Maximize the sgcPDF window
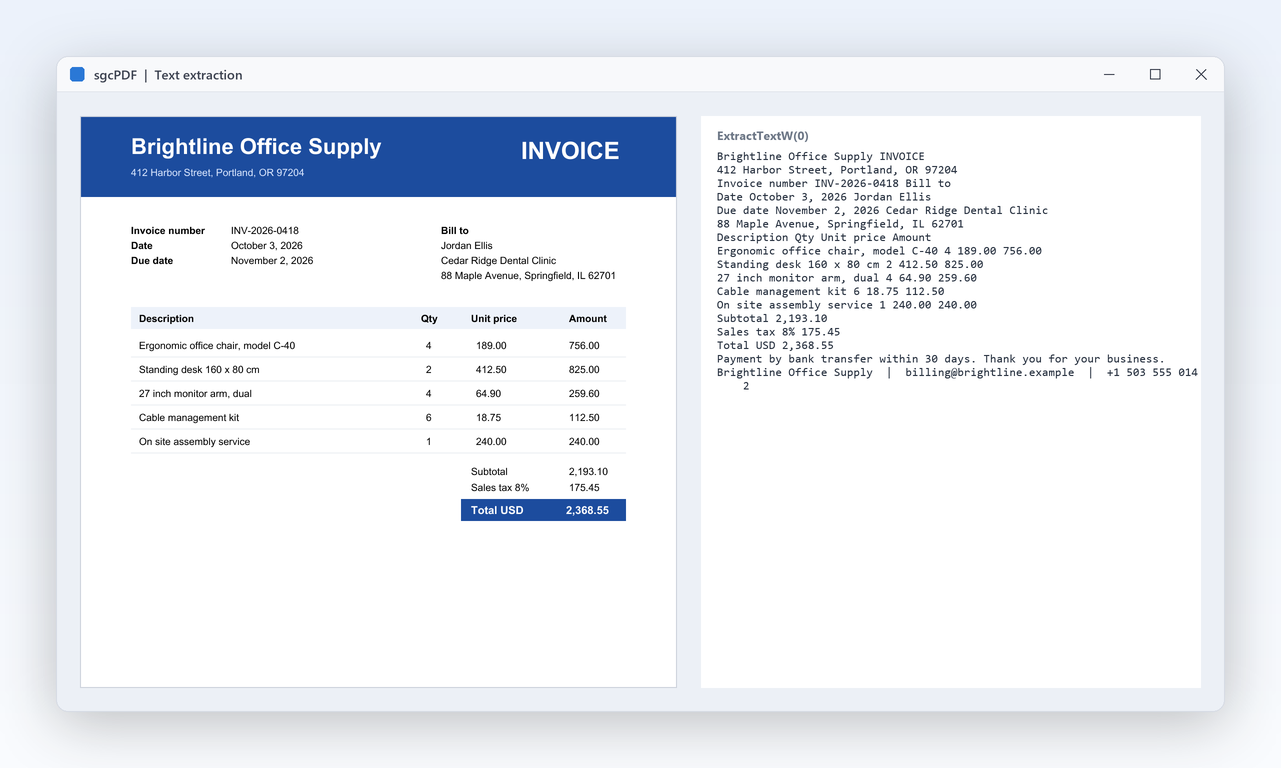Image resolution: width=1281 pixels, height=768 pixels. [1155, 75]
